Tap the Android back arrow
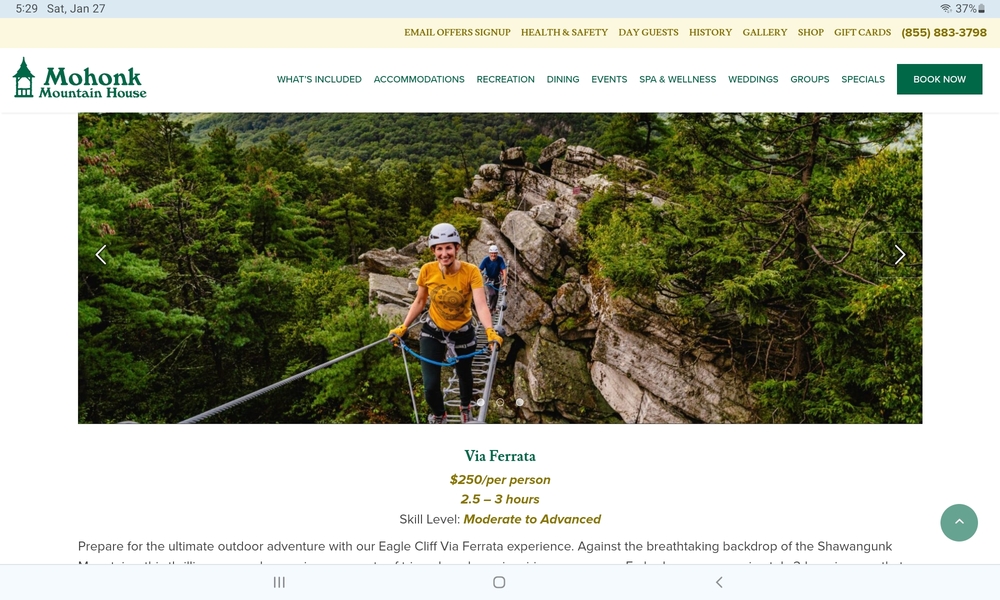This screenshot has height=600, width=1000. click(x=719, y=582)
